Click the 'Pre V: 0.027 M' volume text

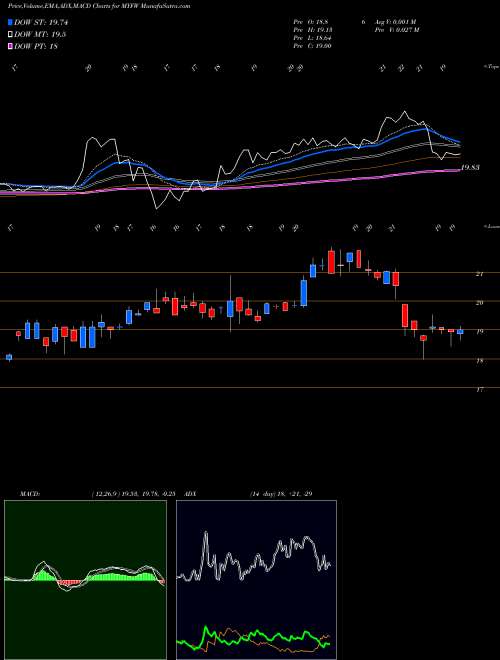coord(396,30)
